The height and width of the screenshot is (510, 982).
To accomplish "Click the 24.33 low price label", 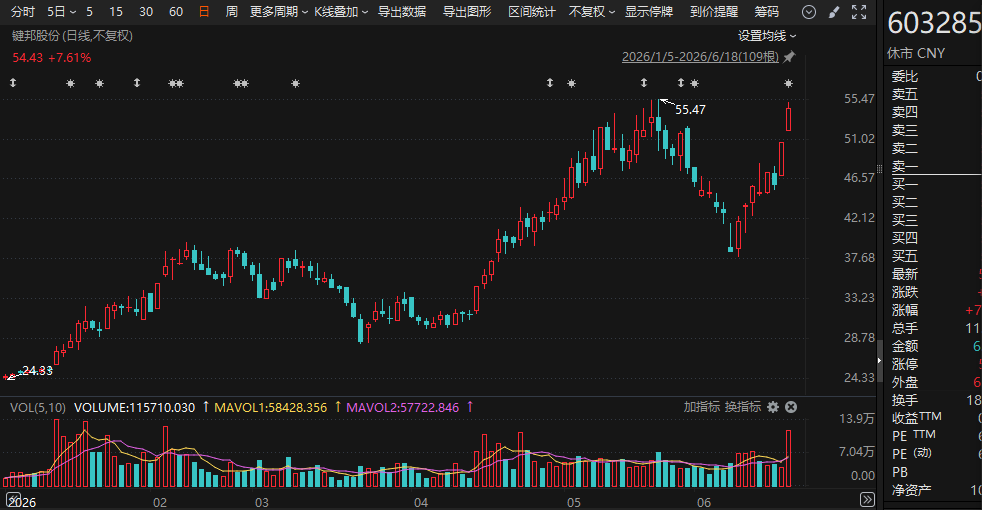I will (38, 370).
